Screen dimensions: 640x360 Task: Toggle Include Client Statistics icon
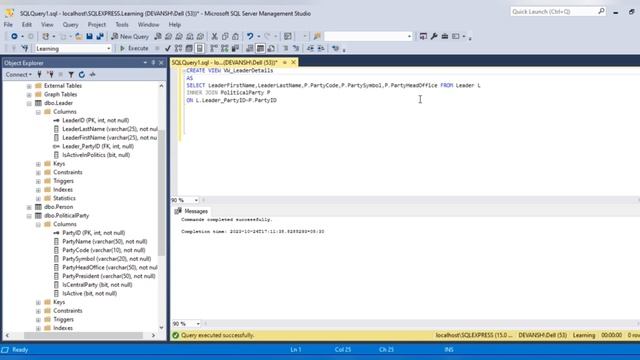pyautogui.click(x=235, y=48)
